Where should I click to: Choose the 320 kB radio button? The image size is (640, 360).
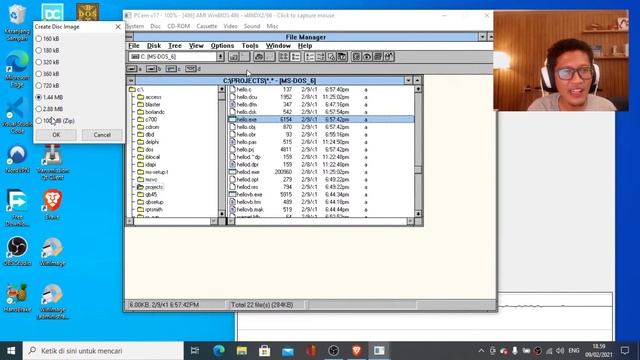pyautogui.click(x=47, y=62)
